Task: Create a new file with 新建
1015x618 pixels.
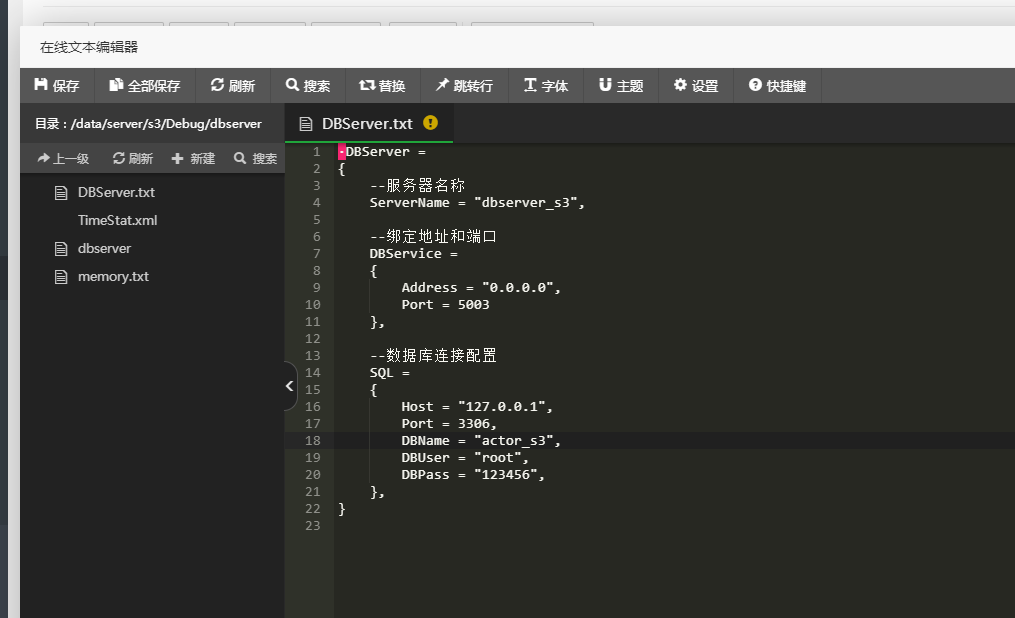Action: pos(193,158)
